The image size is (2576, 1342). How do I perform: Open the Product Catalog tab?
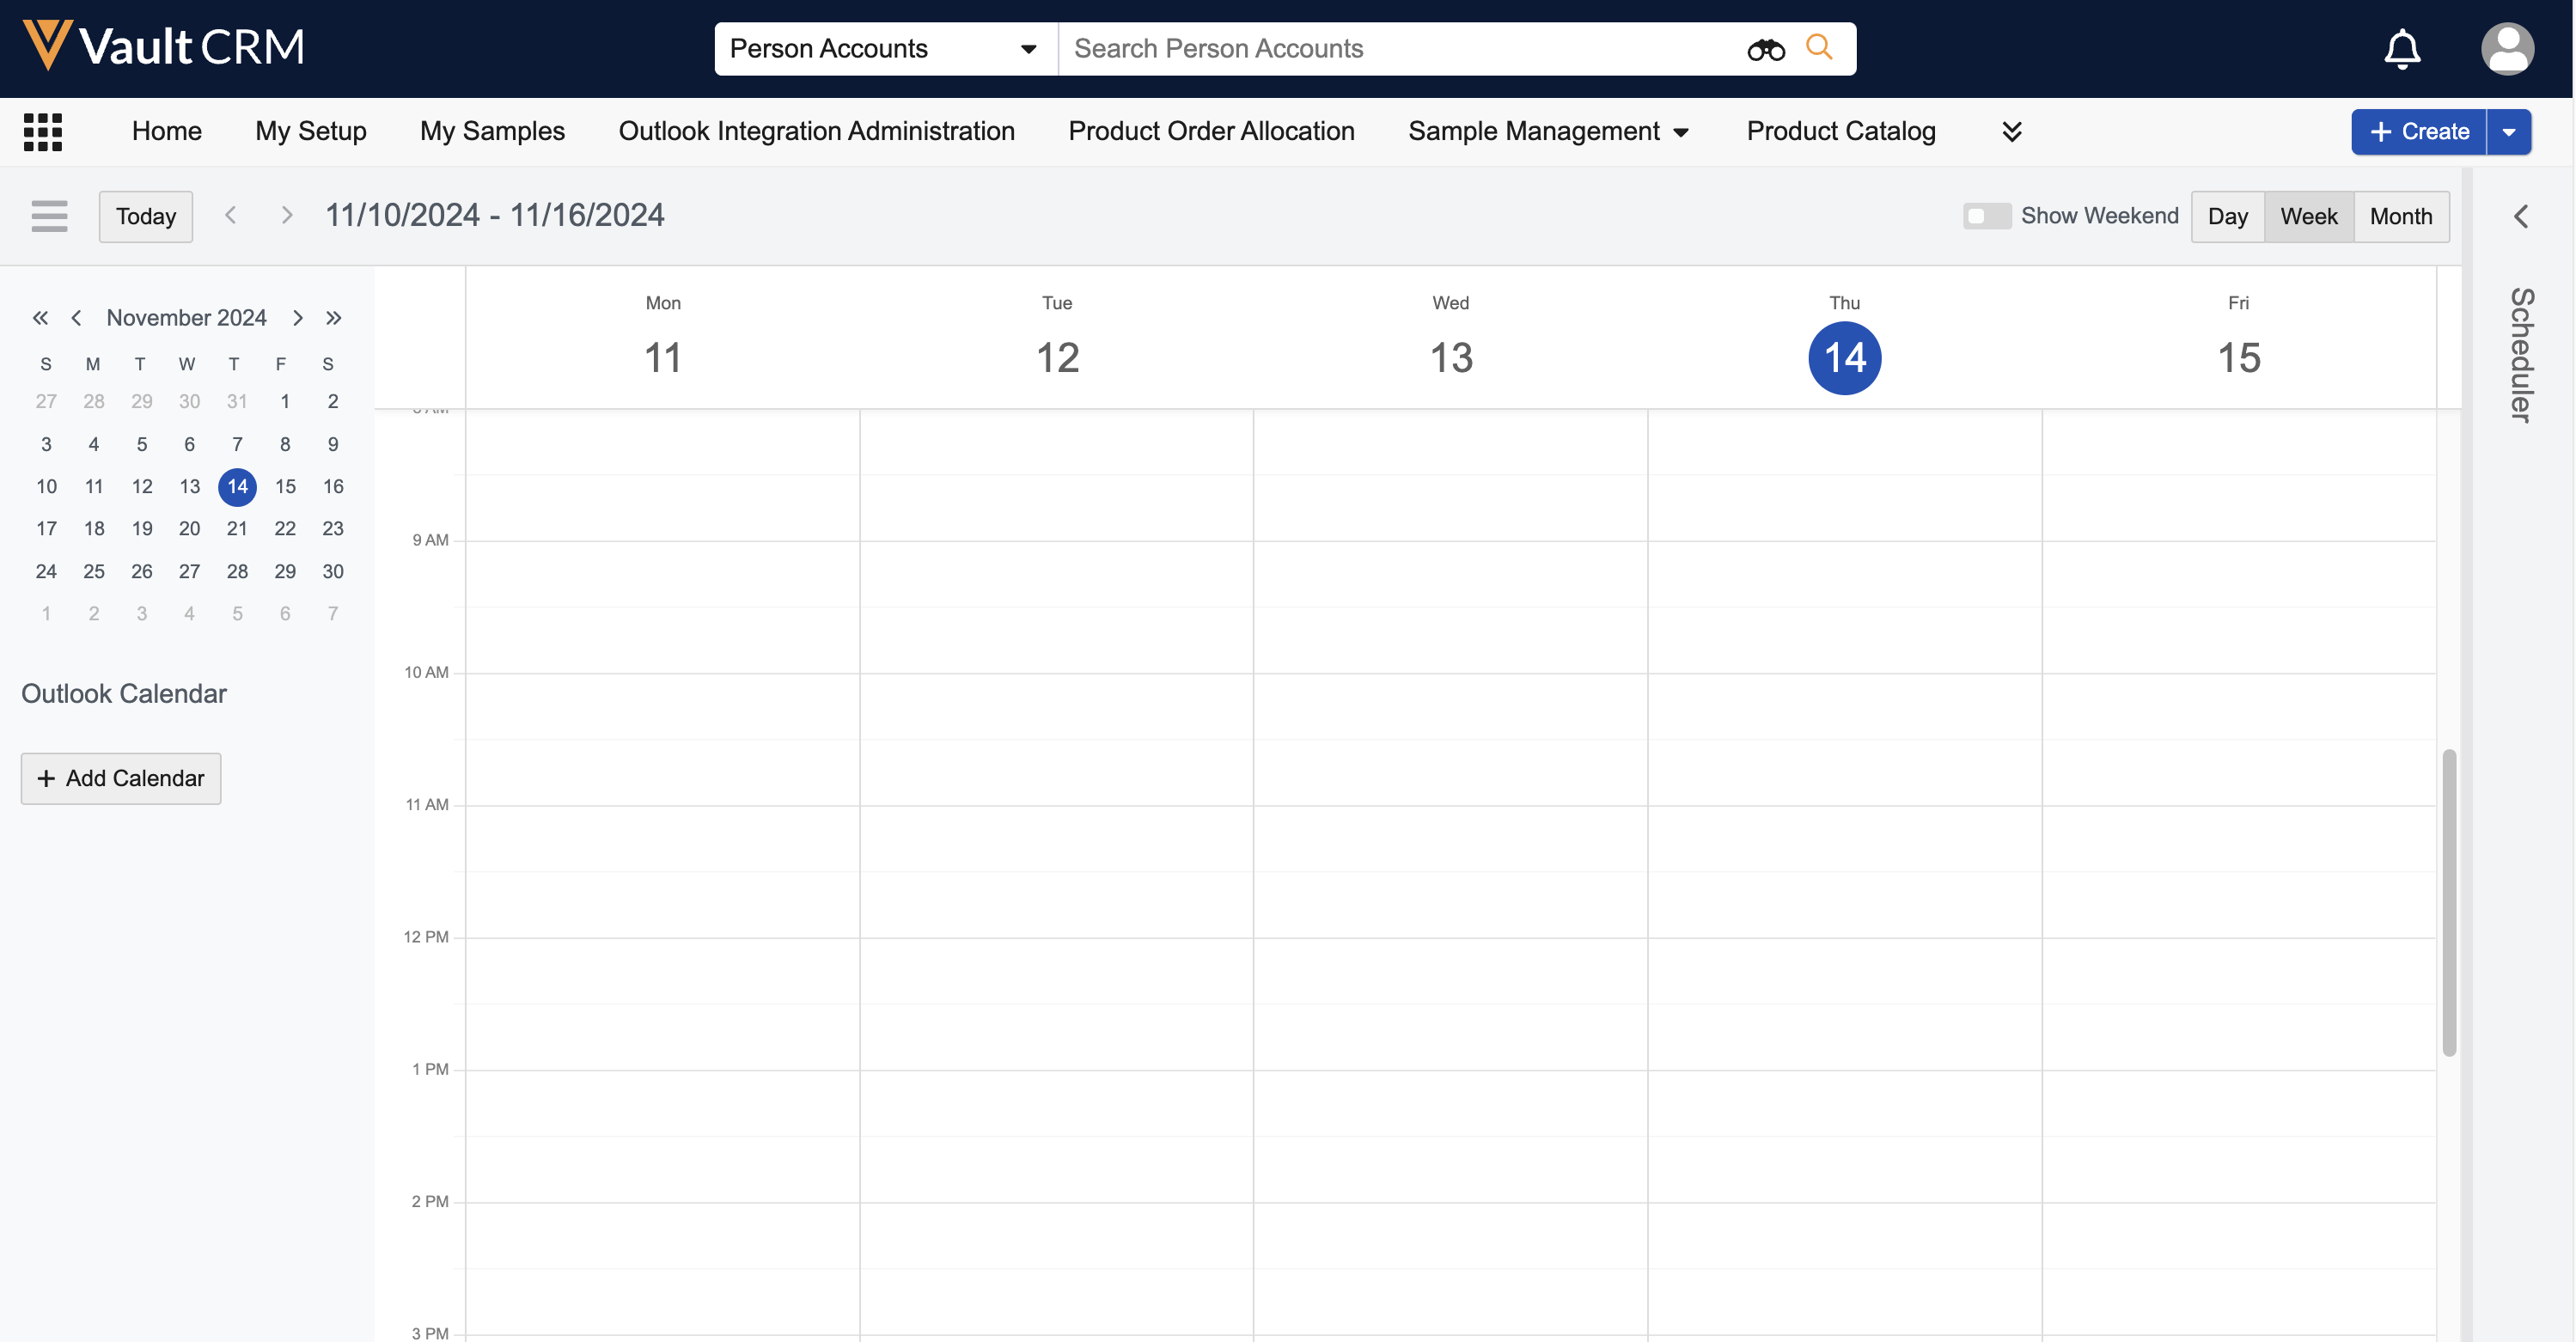1840,131
